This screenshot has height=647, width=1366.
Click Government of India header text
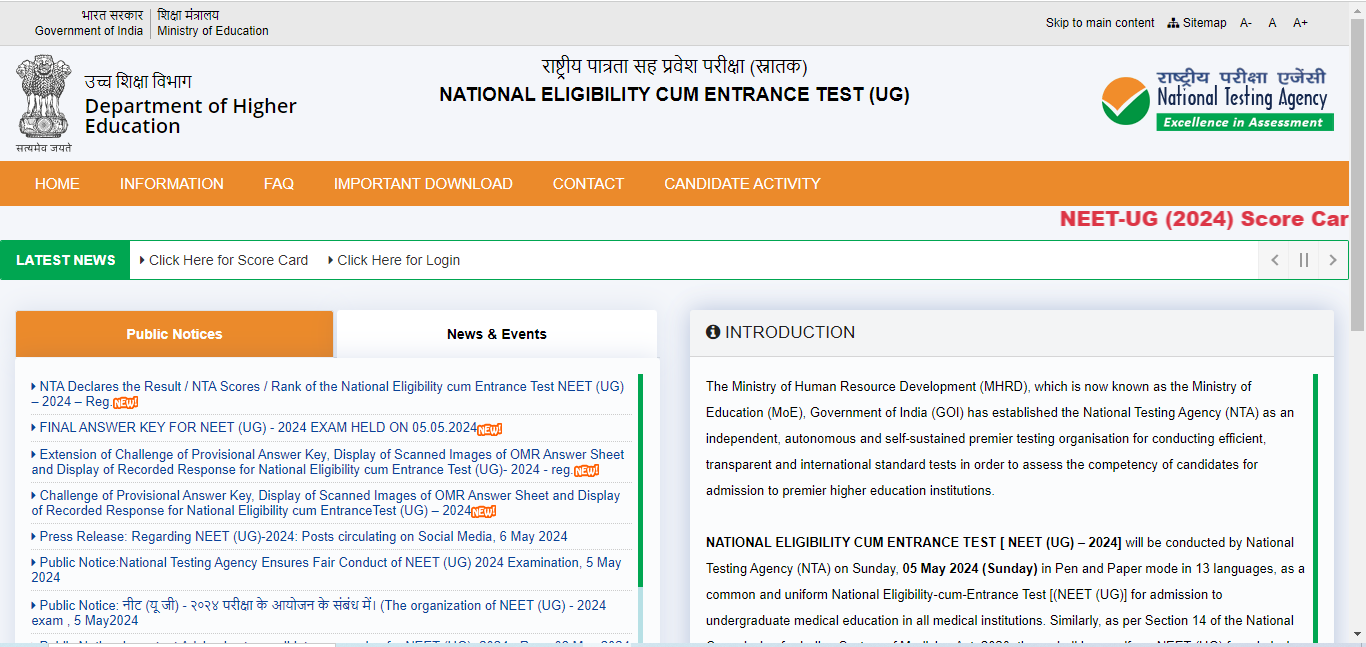[x=89, y=31]
